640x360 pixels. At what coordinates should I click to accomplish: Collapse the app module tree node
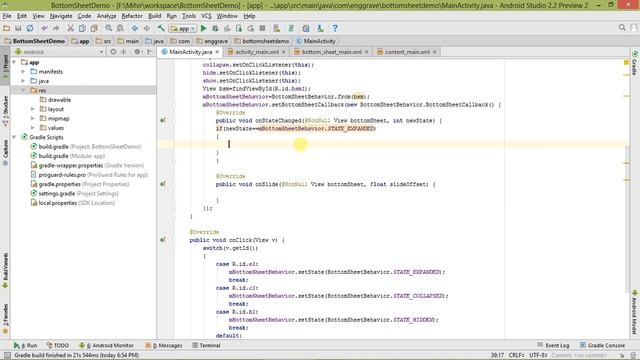tap(15, 62)
